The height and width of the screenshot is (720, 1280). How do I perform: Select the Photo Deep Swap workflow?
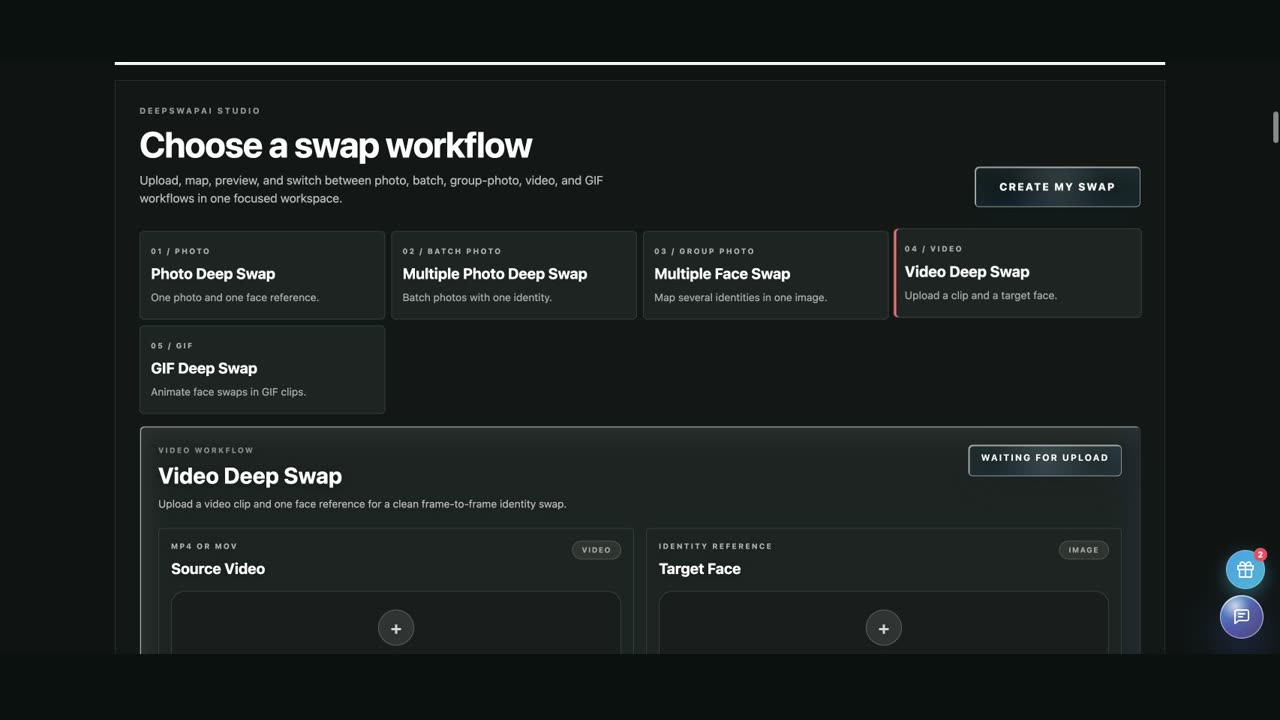(262, 275)
